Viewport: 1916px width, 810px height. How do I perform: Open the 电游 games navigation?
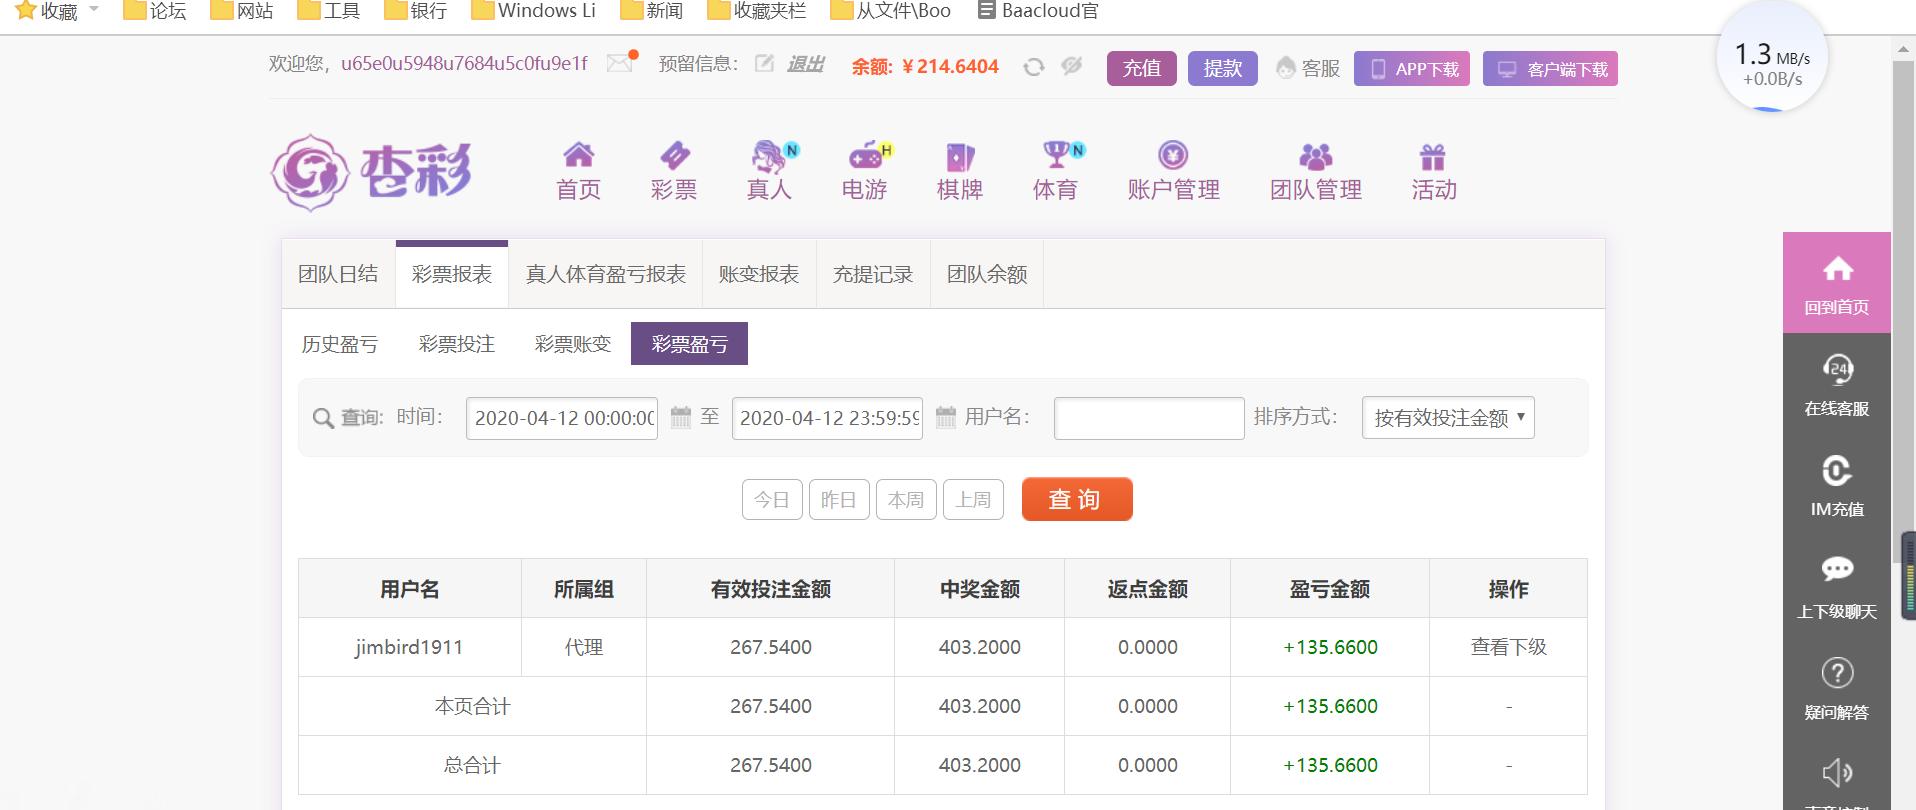[865, 171]
